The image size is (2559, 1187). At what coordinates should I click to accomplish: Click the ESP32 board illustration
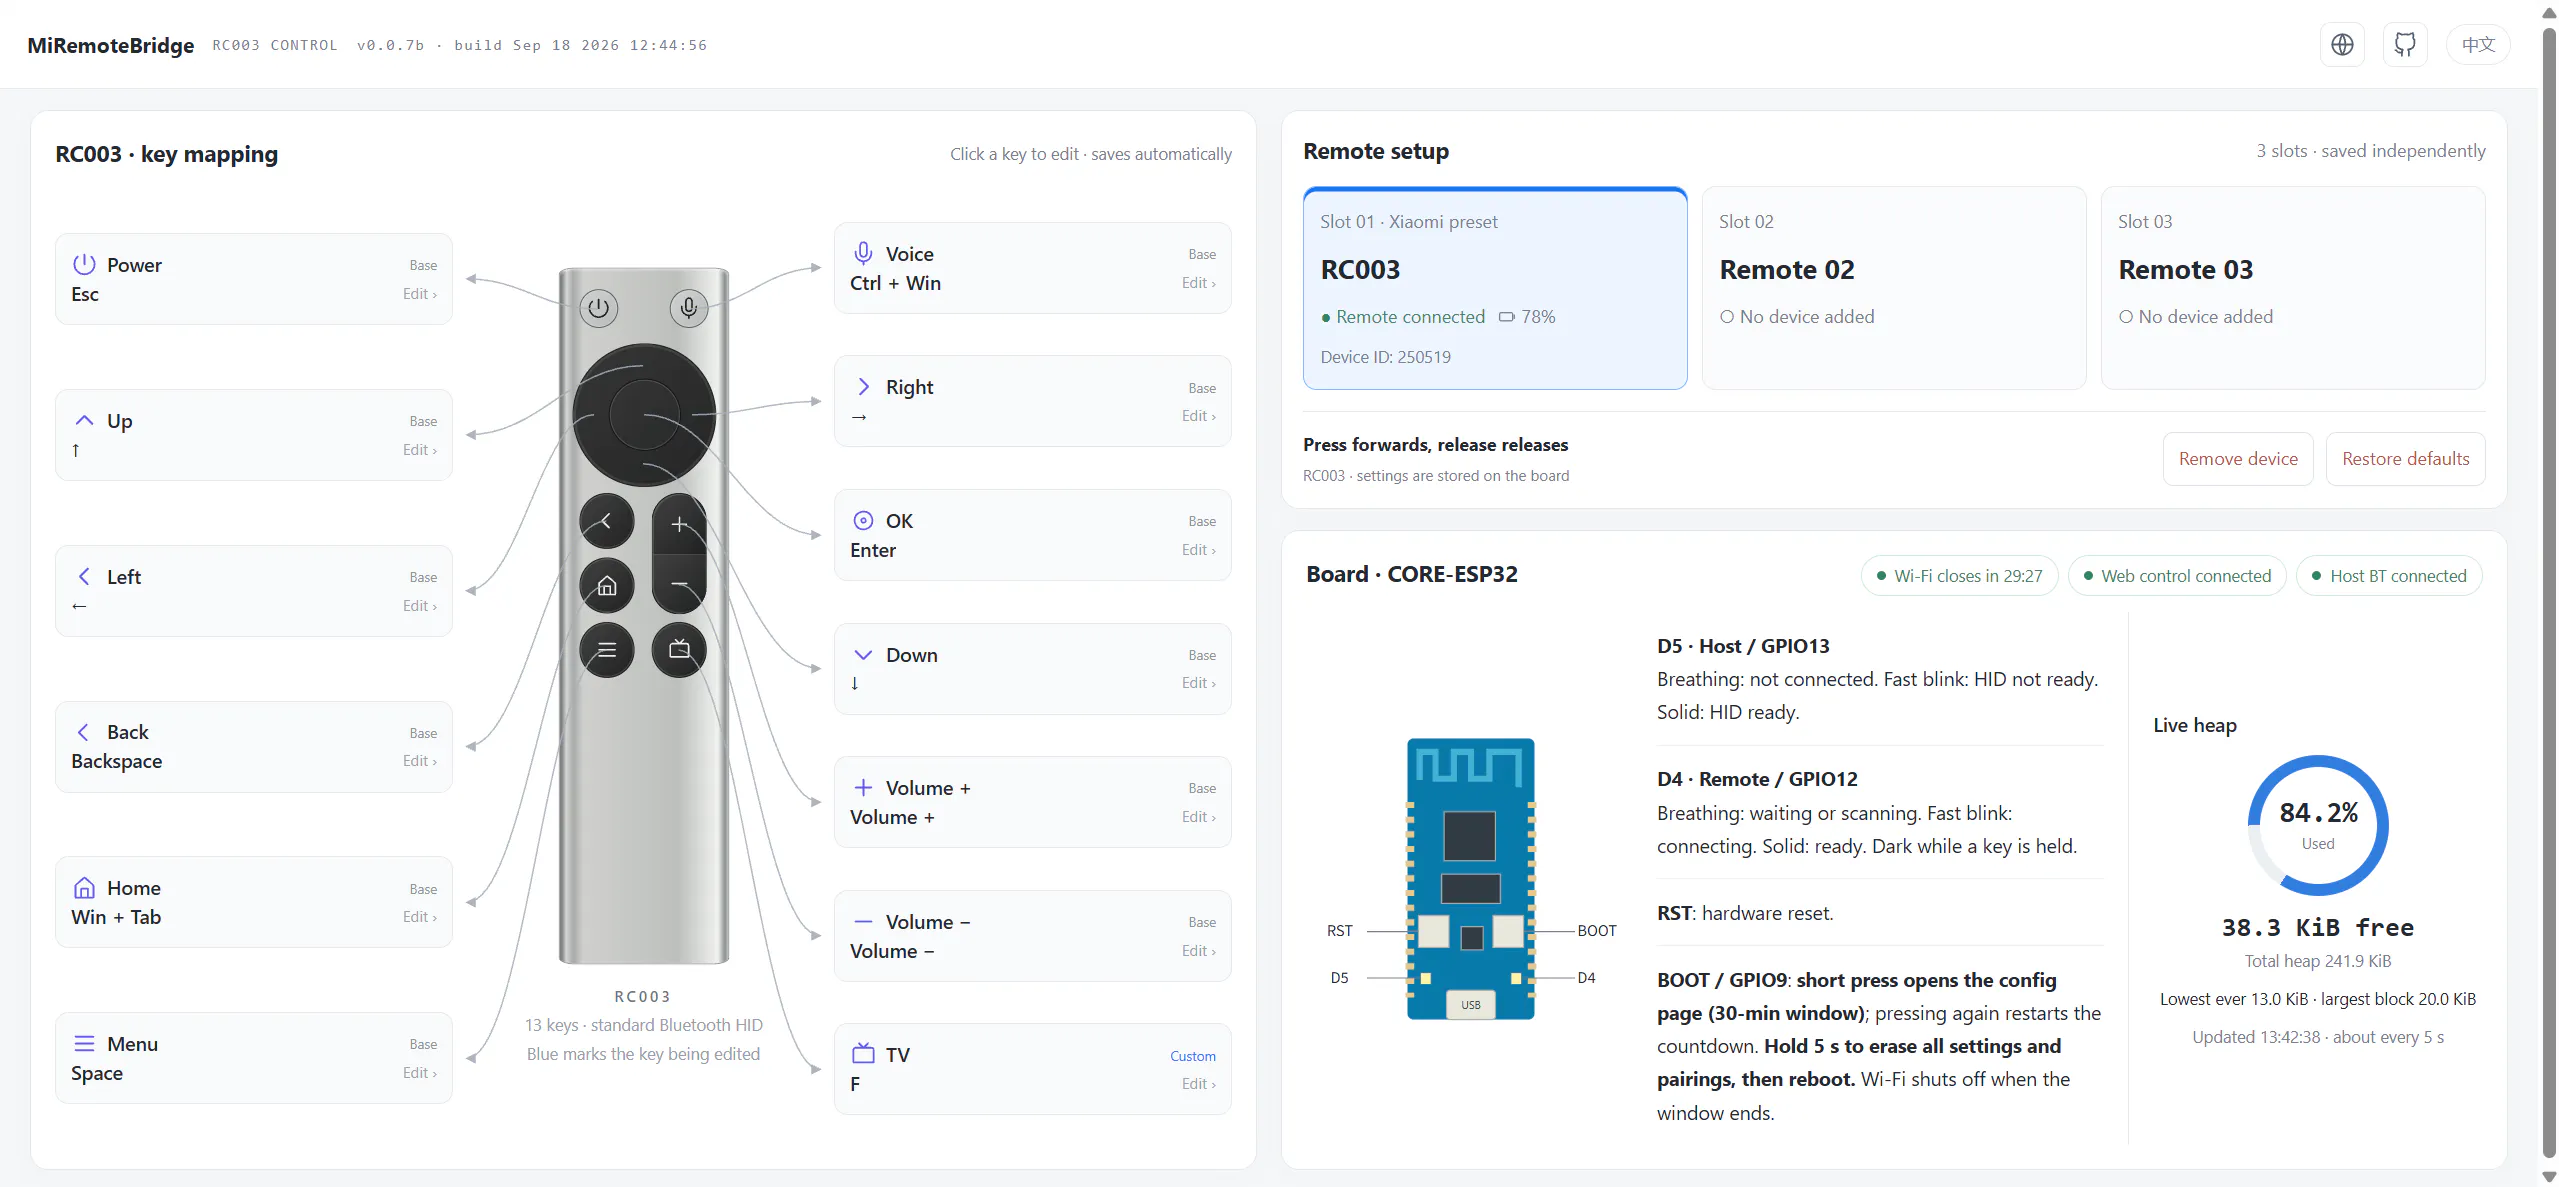pyautogui.click(x=1469, y=879)
